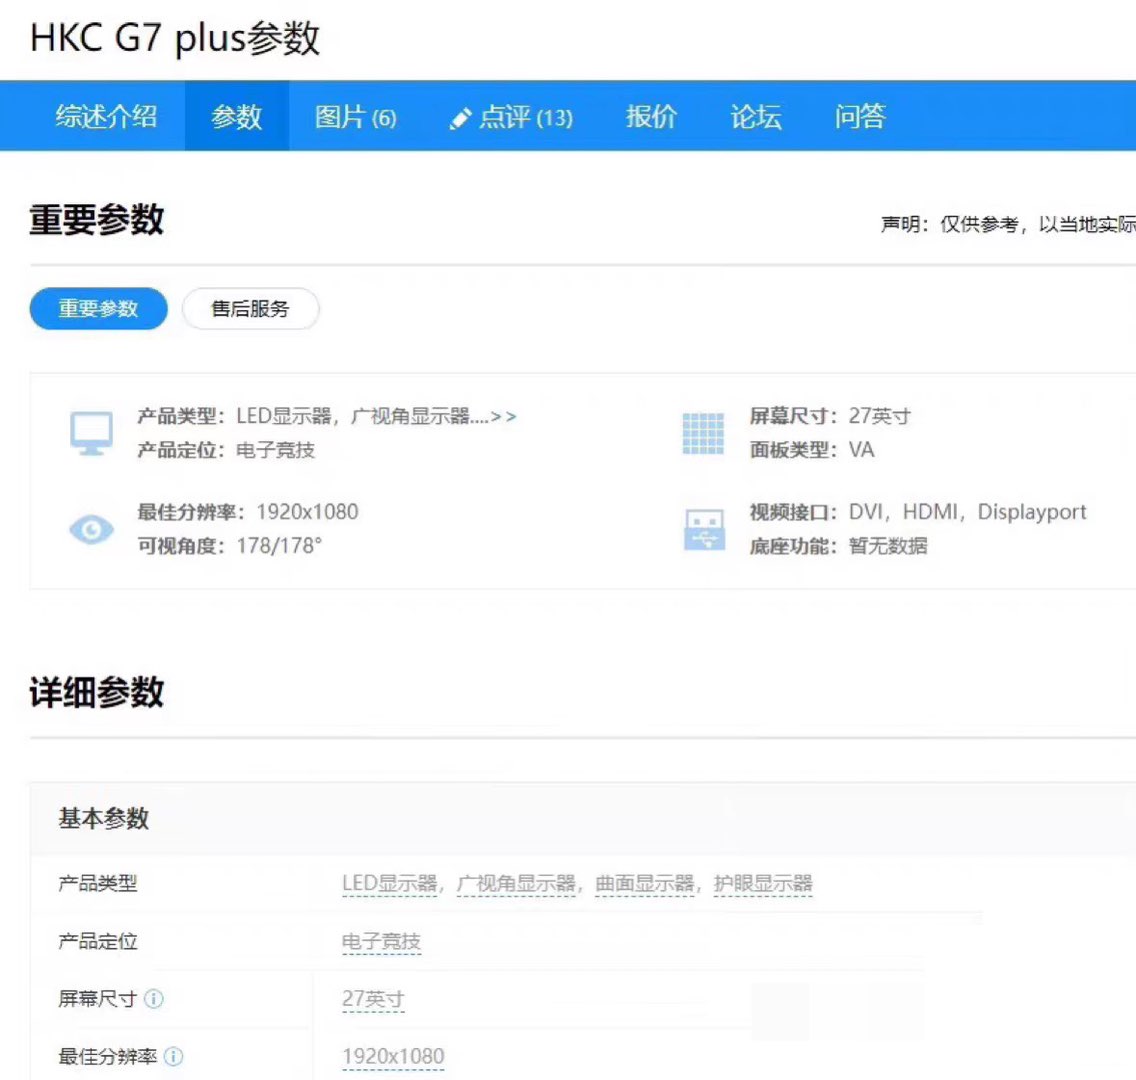Open the 曲面显示器 link

[x=645, y=884]
